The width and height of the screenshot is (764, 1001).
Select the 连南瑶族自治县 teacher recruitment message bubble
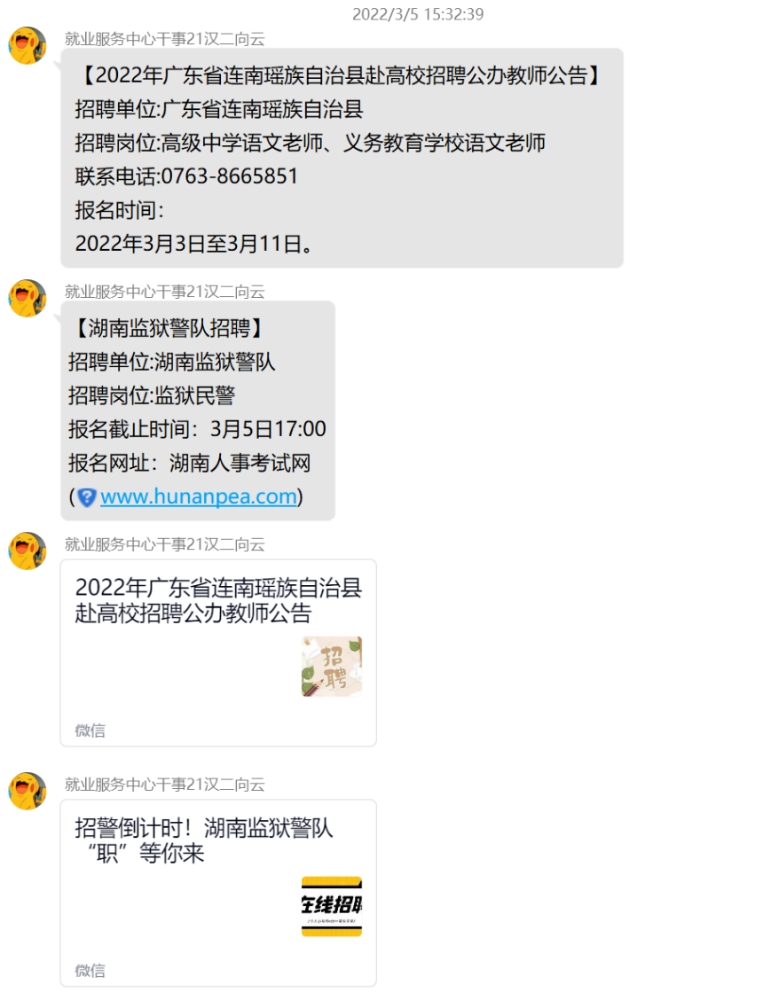click(x=342, y=158)
